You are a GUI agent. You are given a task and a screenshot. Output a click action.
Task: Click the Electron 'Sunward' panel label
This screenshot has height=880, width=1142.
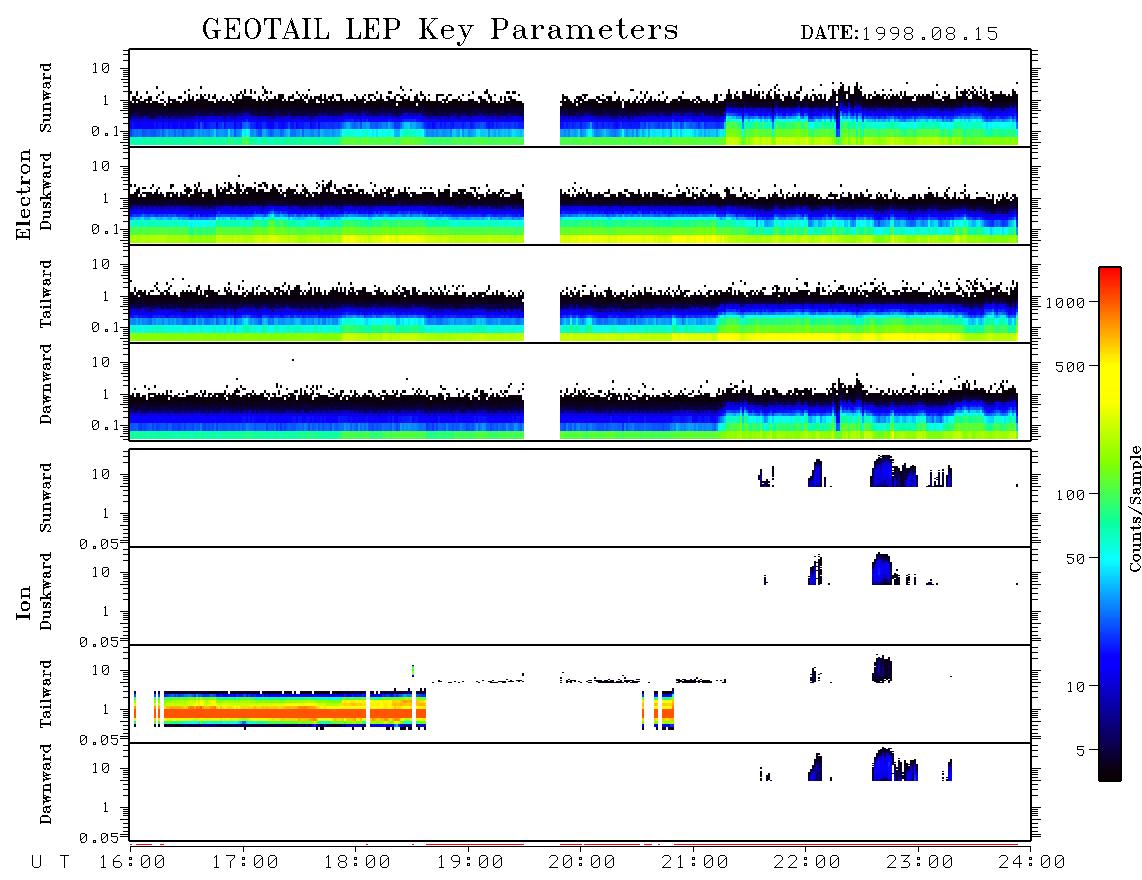[x=46, y=97]
